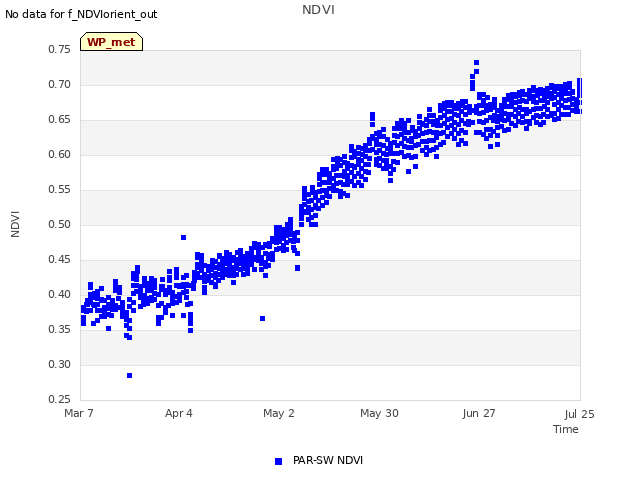Screen dimensions: 640x480
Task: Click the Time axis title
Action: 565,429
